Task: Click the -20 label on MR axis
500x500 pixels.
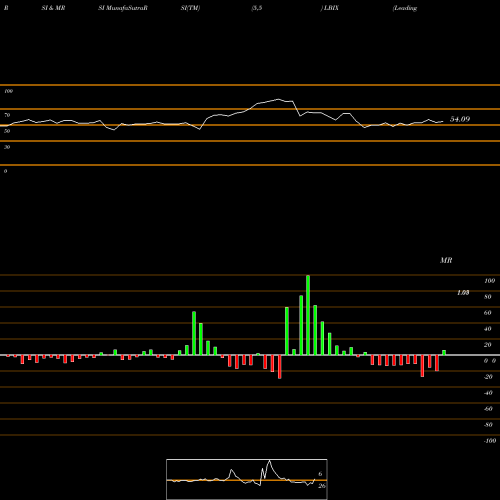Action: coord(488,377)
